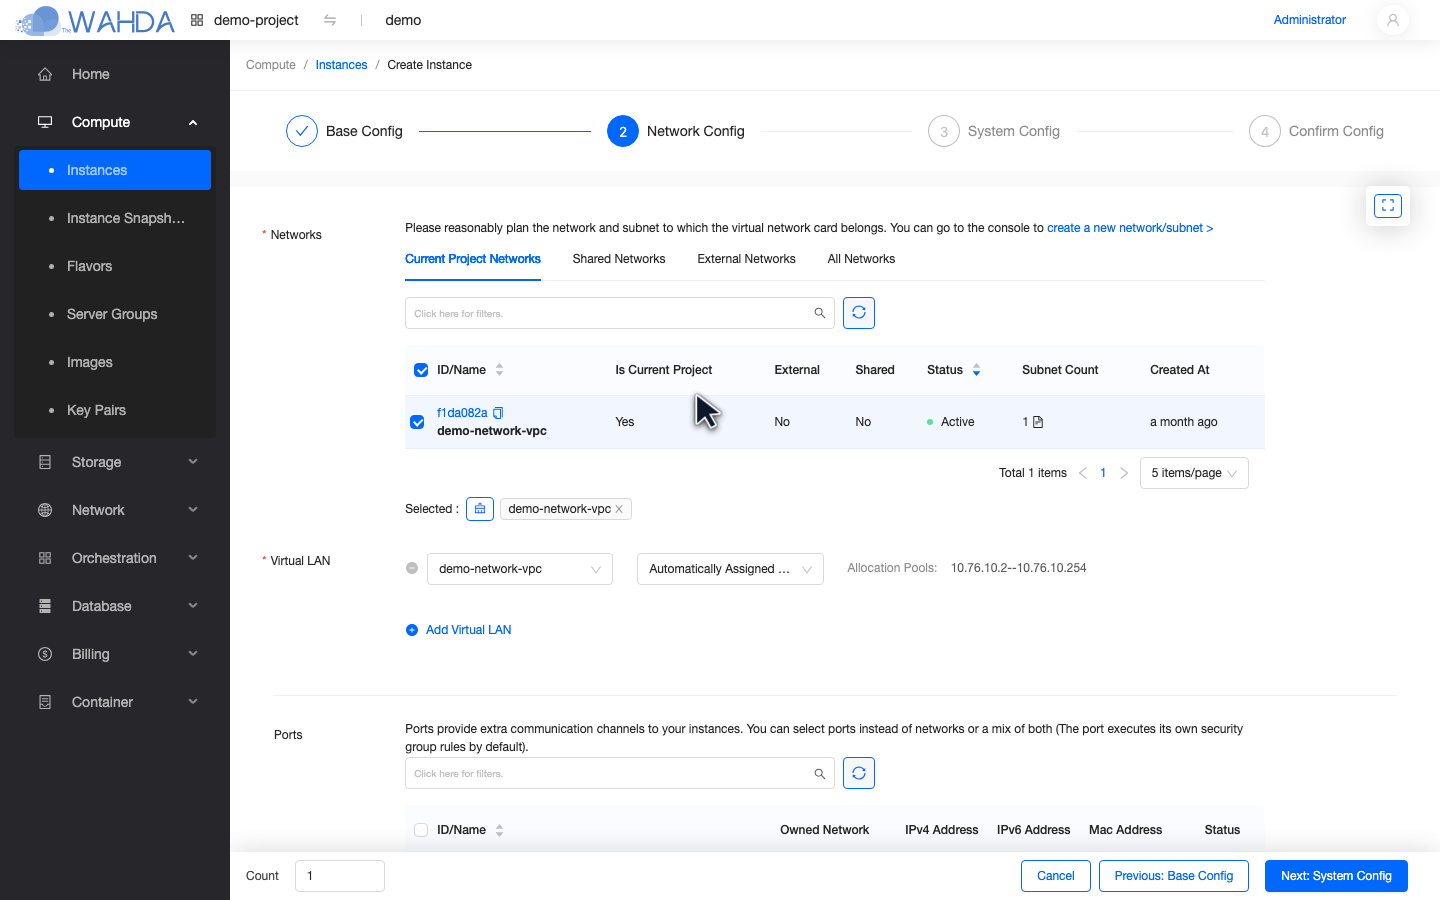Open Key Pairs in the sidebar
This screenshot has height=900, width=1440.
115,410
